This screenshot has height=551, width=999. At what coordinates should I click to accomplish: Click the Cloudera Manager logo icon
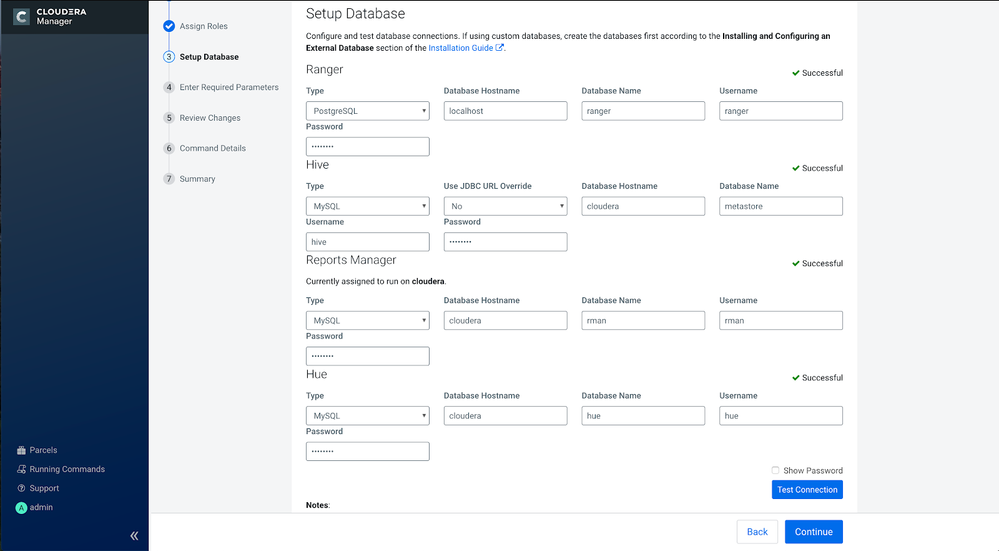coord(22,17)
